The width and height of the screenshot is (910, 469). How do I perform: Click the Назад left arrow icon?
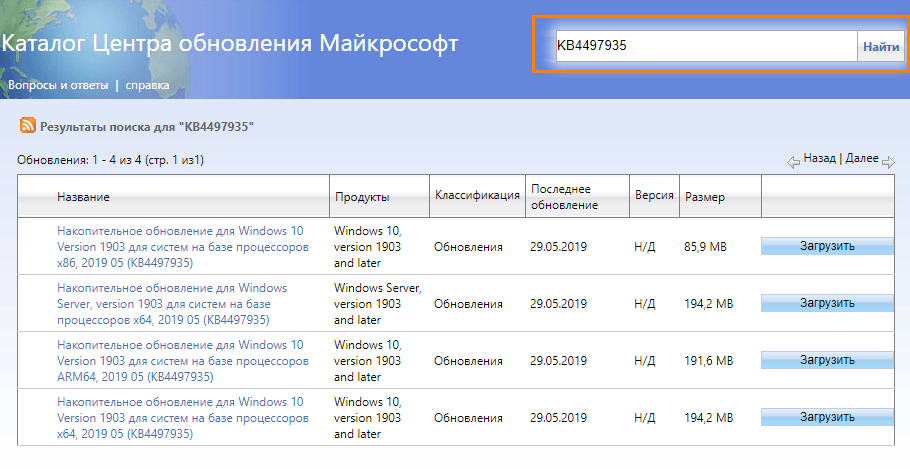click(793, 162)
